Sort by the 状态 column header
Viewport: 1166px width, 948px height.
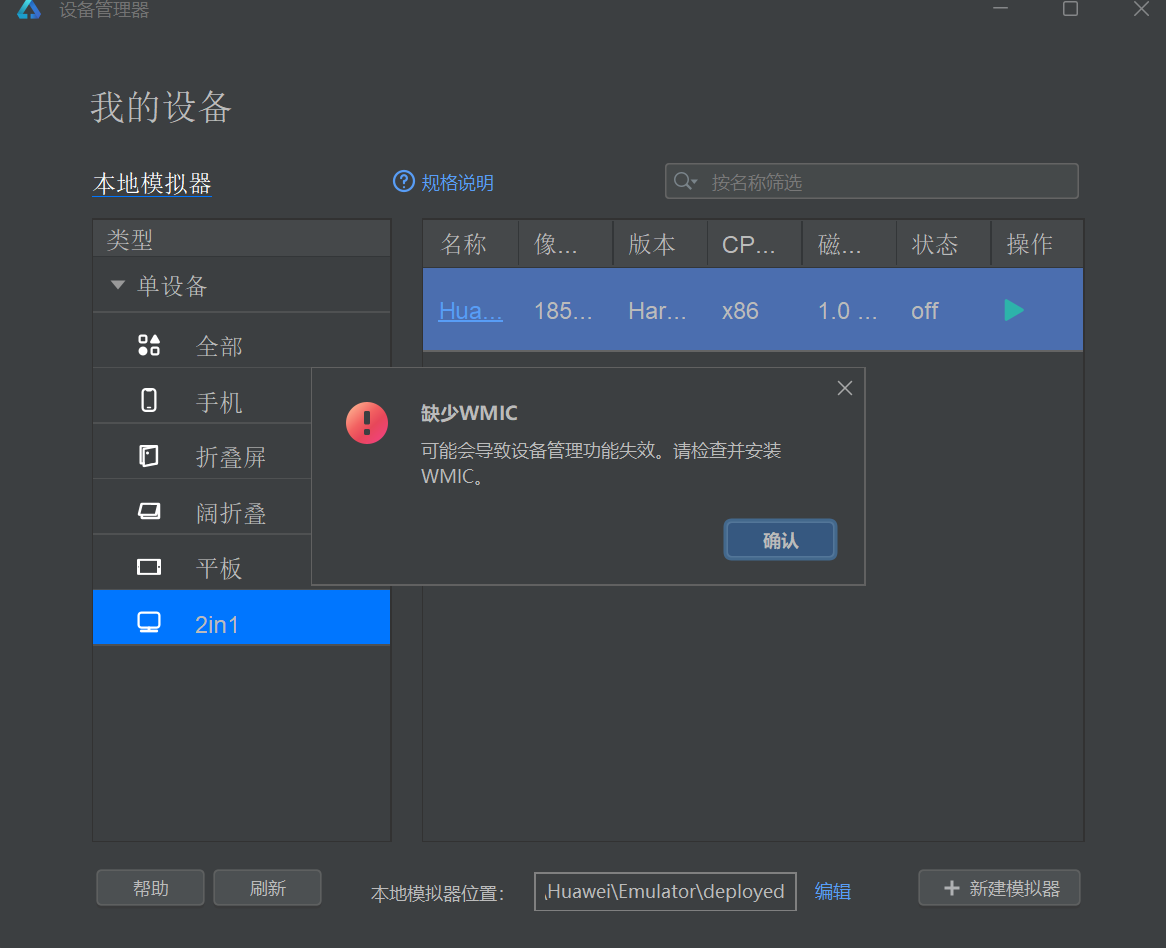pos(944,244)
